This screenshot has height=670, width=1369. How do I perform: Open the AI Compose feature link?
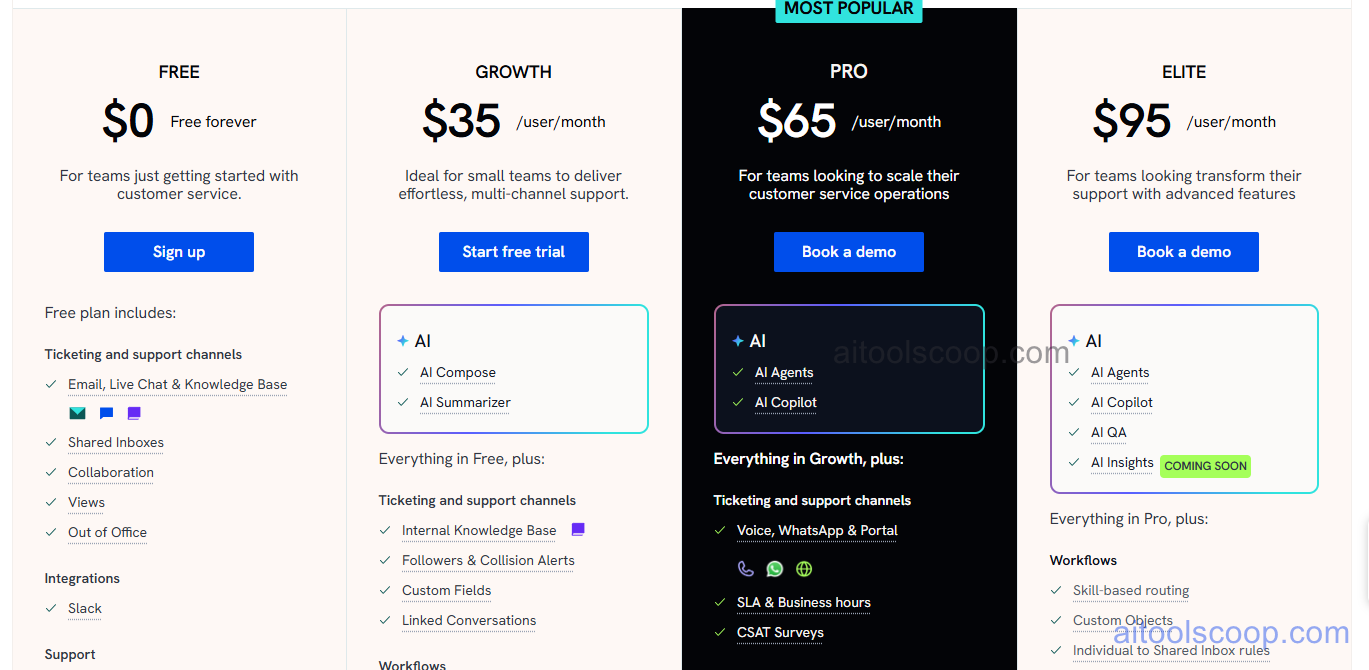[x=457, y=372]
